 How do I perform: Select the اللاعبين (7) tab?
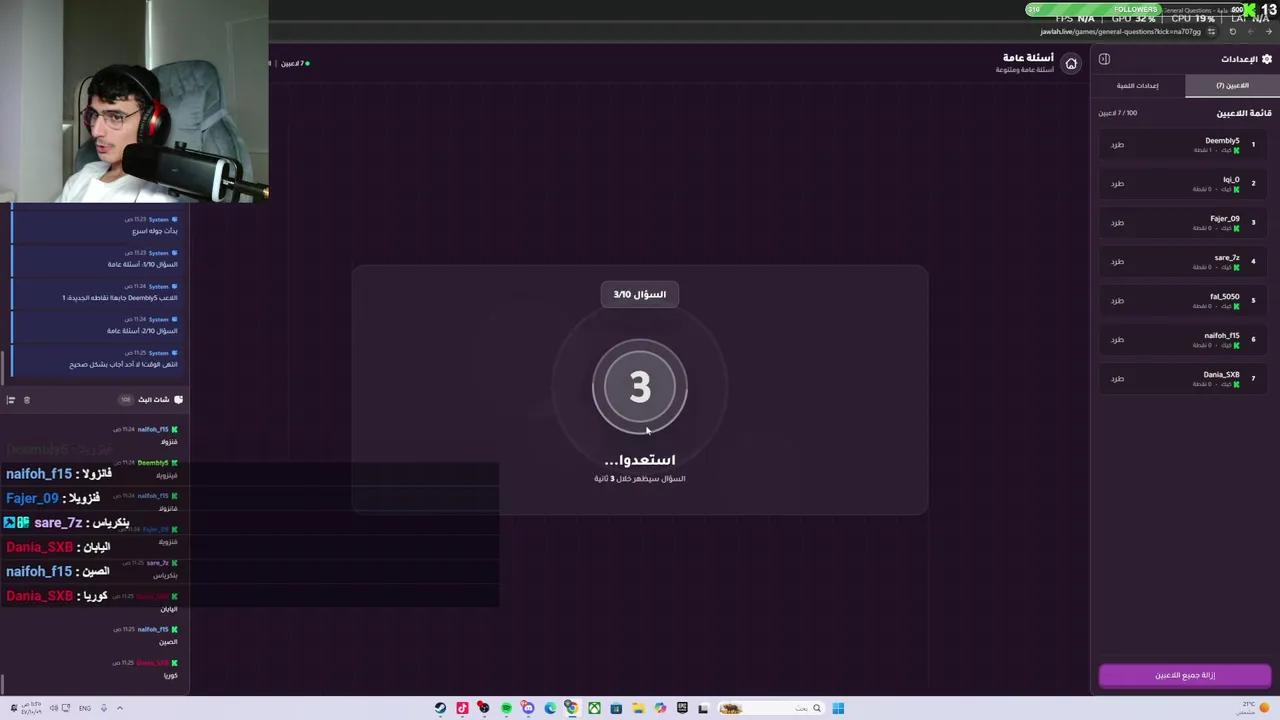coord(1232,86)
